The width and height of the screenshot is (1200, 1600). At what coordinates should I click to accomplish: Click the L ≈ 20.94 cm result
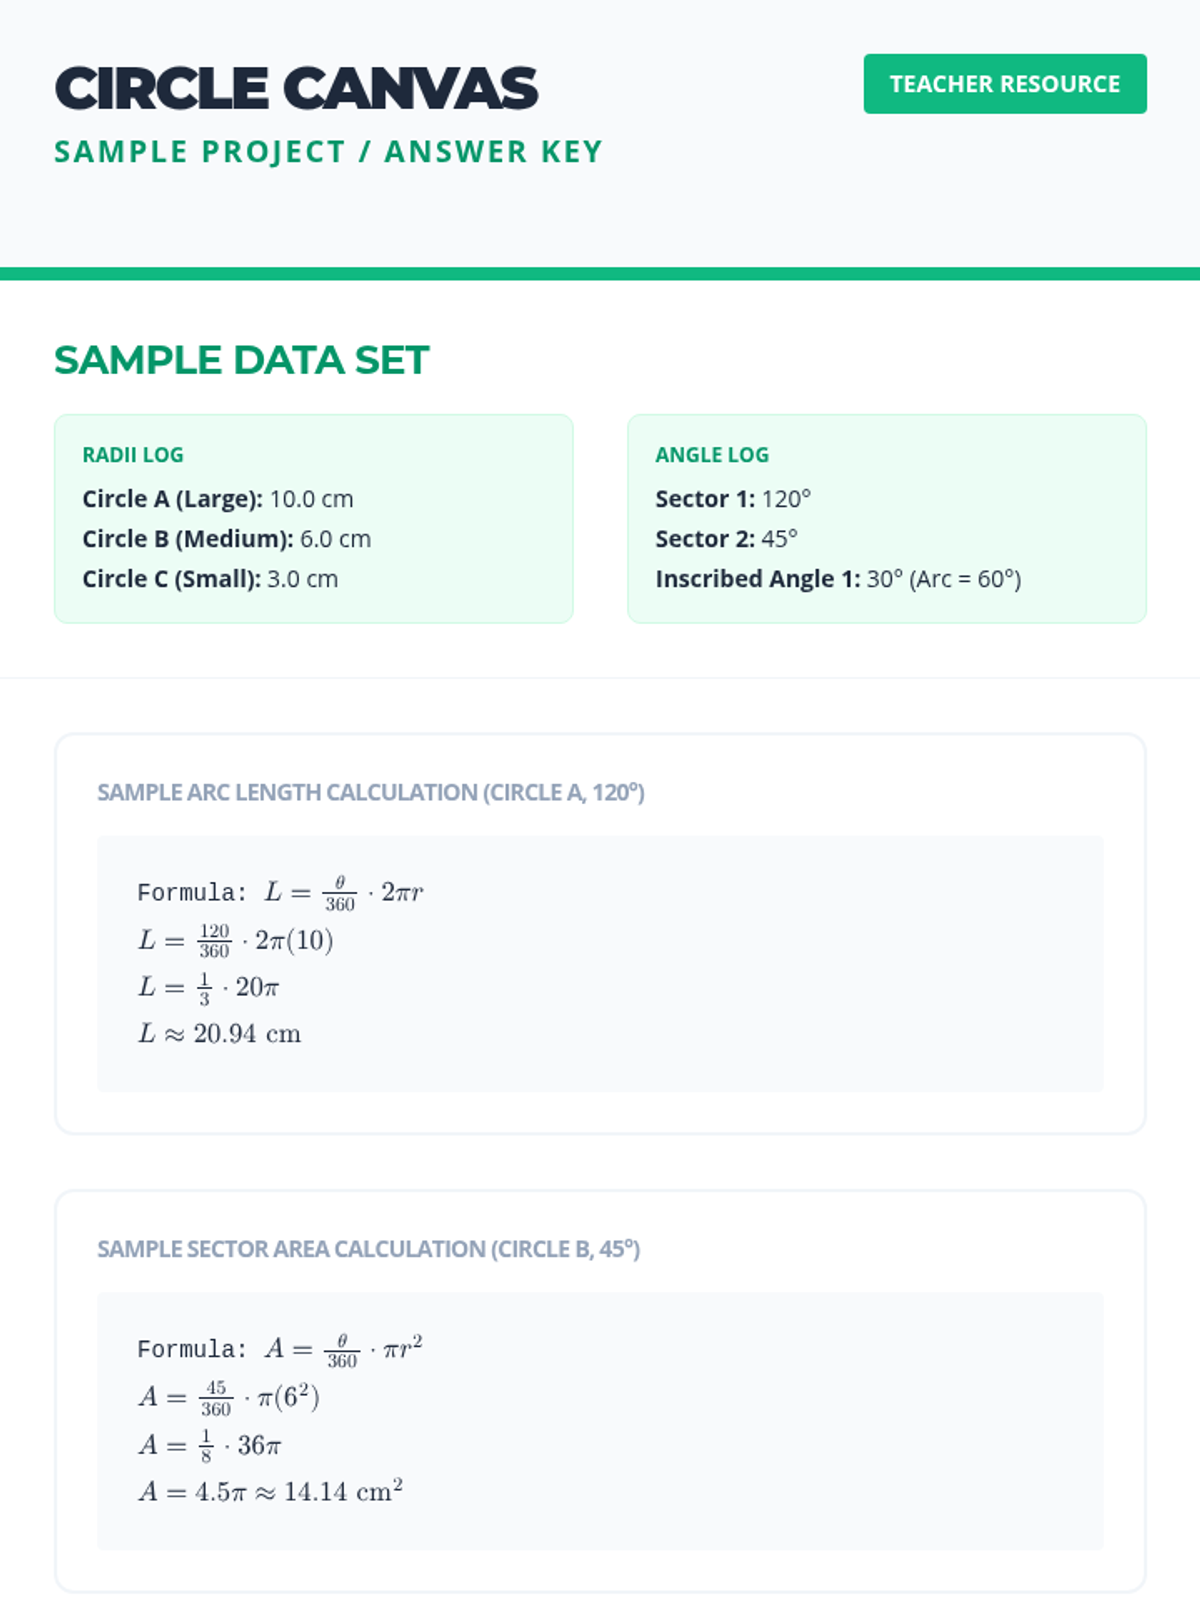point(219,1034)
